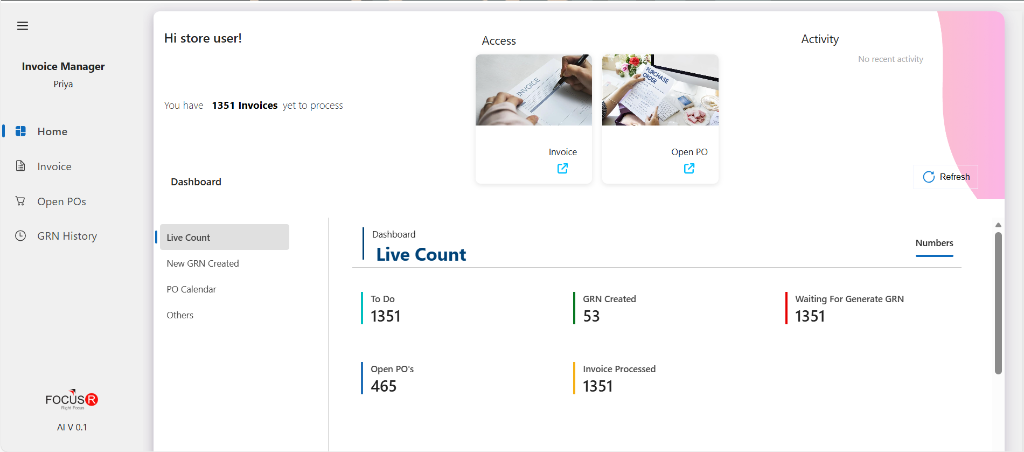Click the Invoice document icon in sidebar
Image resolution: width=1024 pixels, height=452 pixels.
20,167
